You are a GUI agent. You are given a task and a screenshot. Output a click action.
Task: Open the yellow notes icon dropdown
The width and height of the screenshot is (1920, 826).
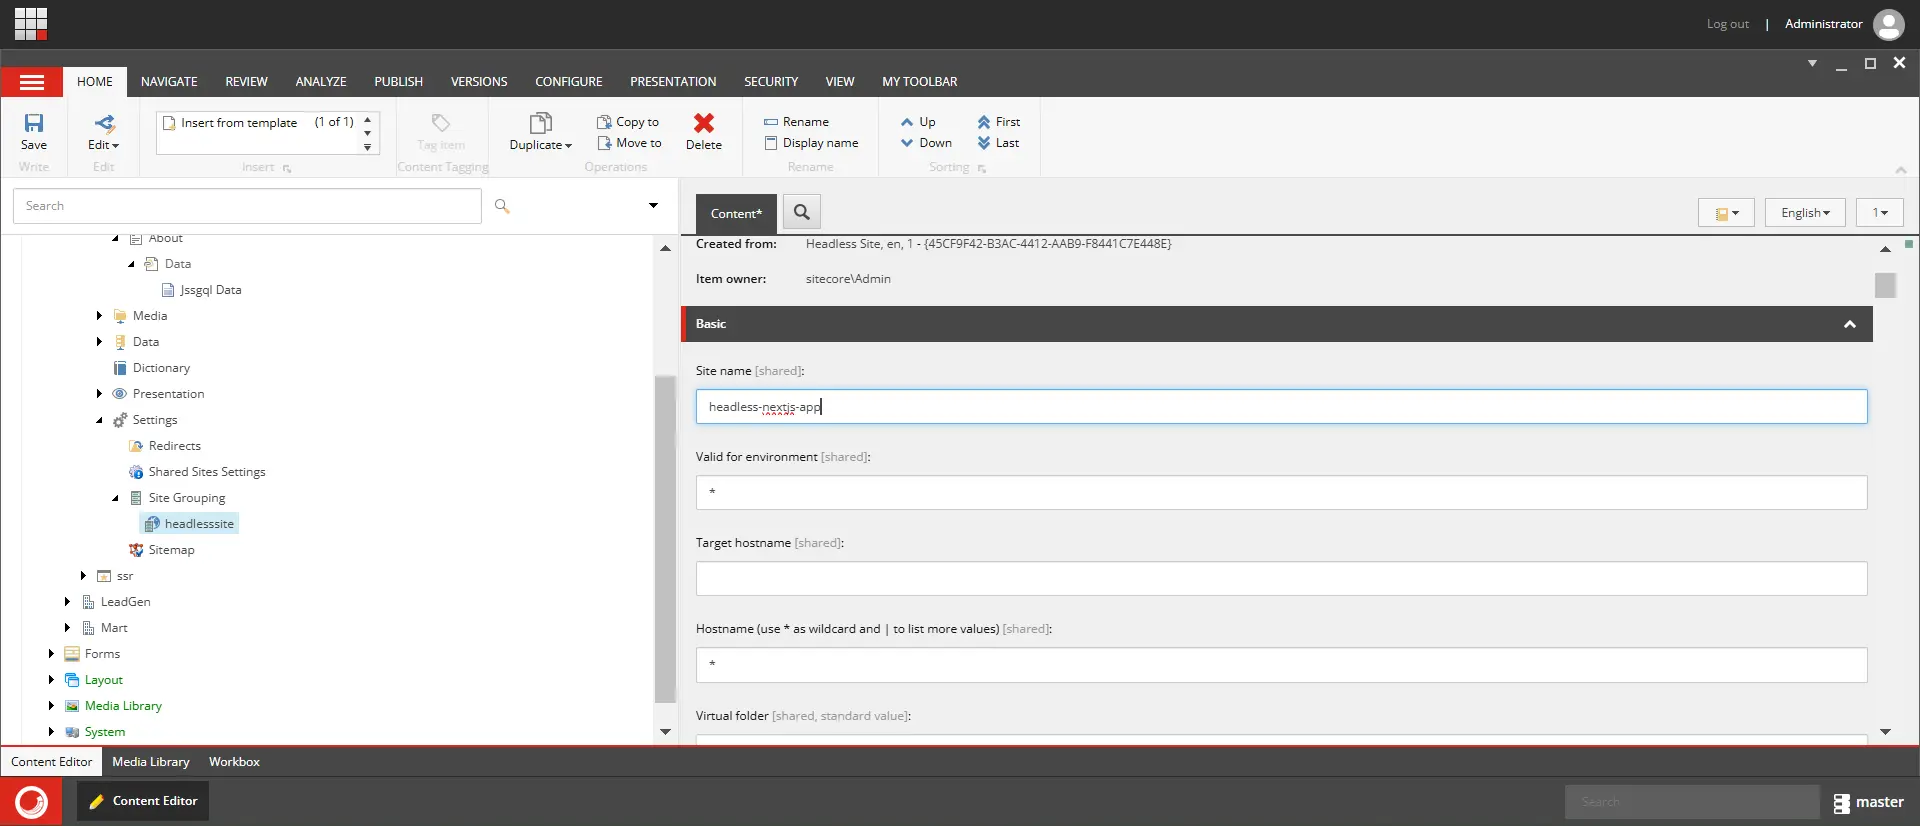tap(1726, 213)
